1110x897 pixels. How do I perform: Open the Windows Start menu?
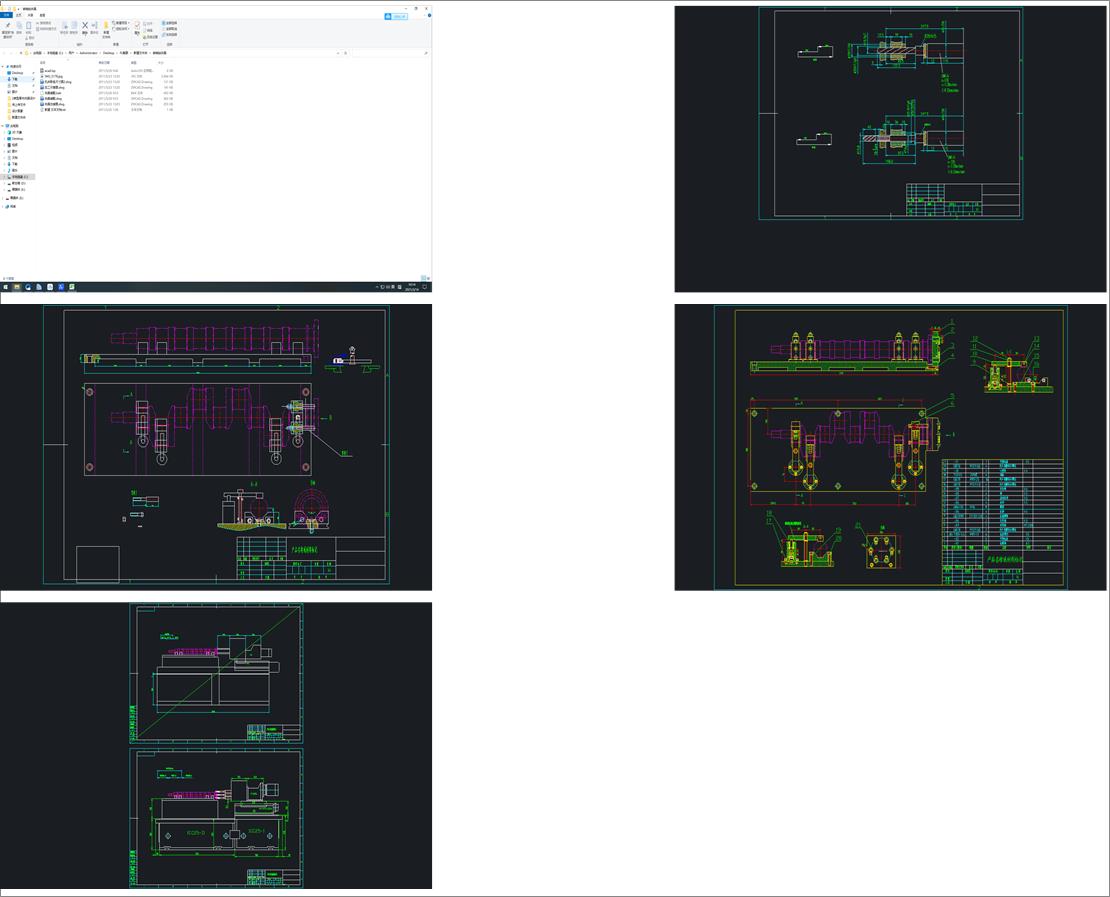tap(6, 287)
